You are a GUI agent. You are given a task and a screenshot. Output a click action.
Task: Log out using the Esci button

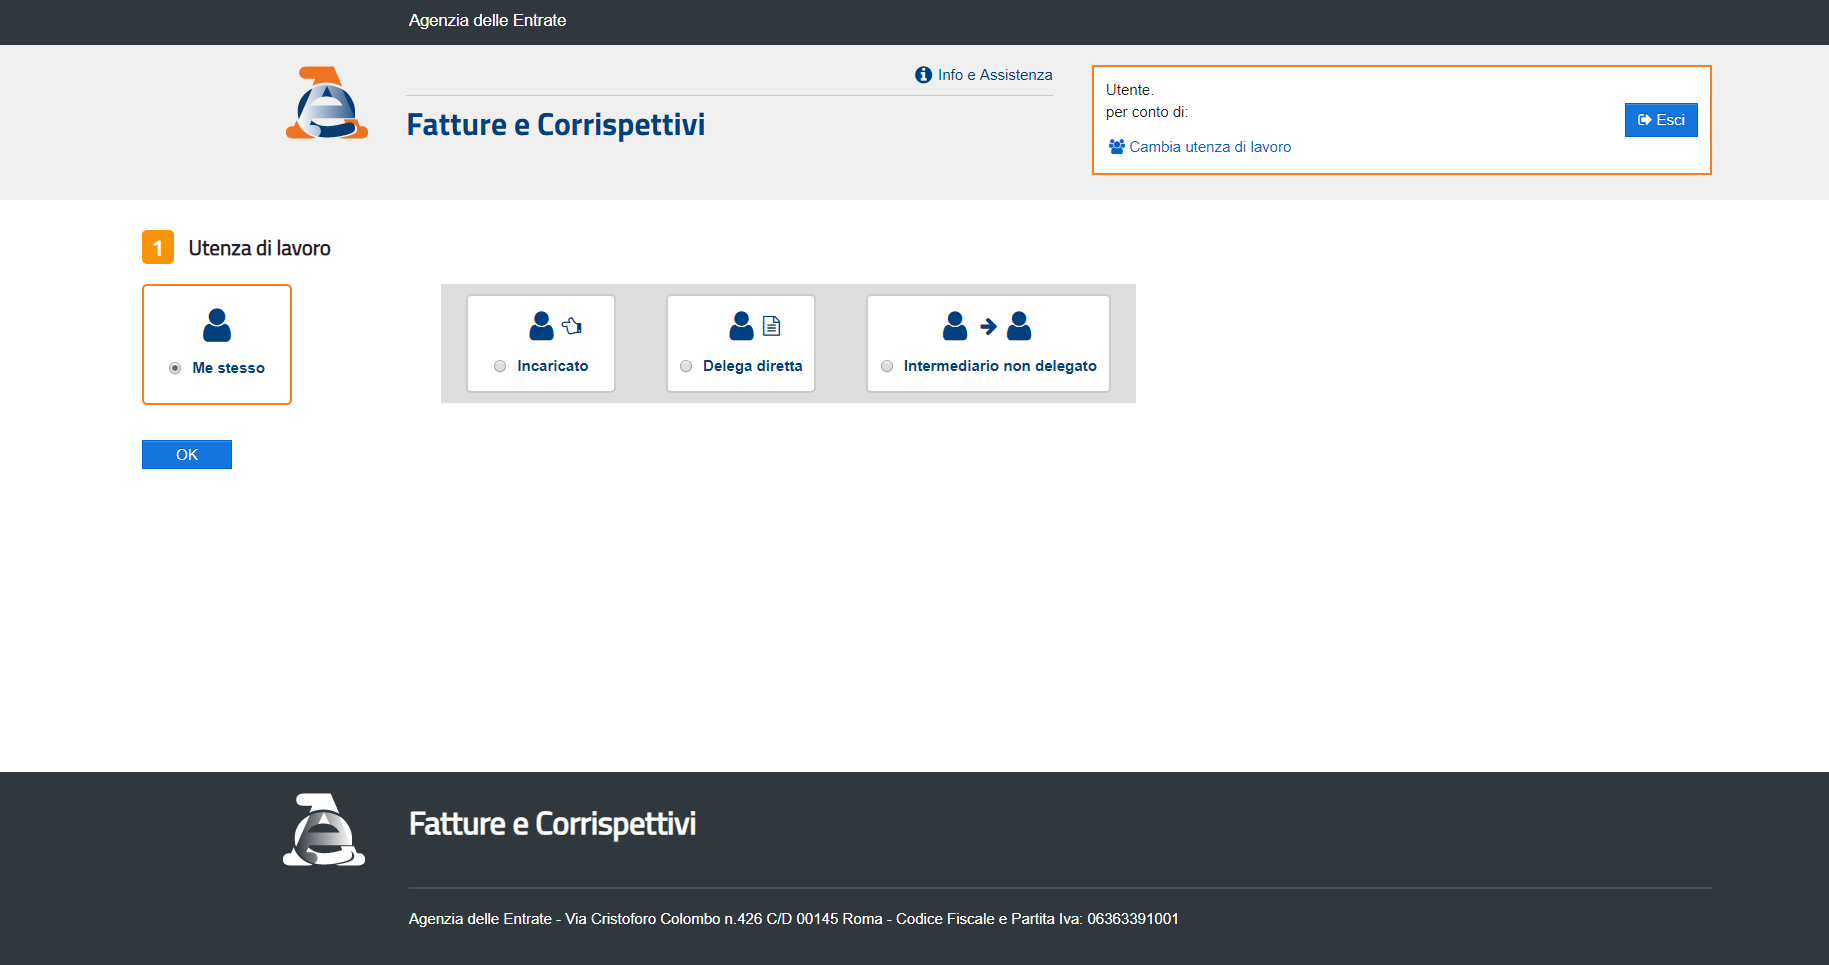pos(1661,120)
